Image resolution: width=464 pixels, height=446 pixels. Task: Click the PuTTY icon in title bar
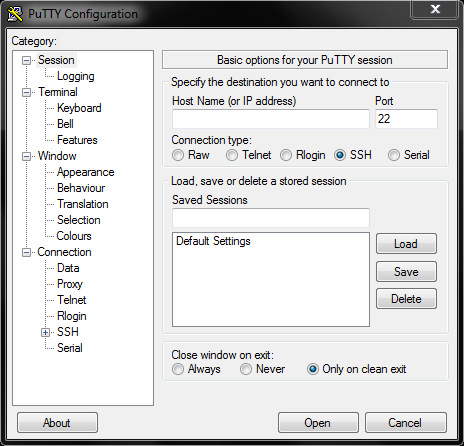[15, 14]
